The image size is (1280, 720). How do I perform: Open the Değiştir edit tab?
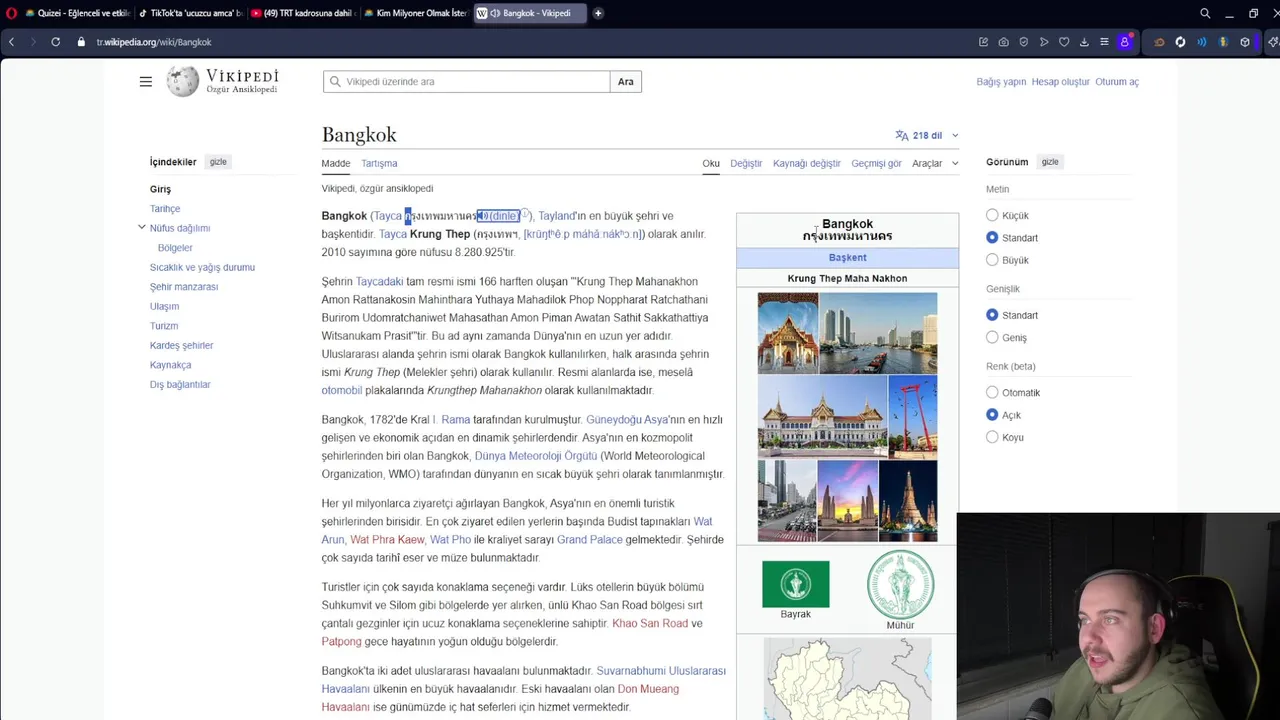tap(746, 163)
